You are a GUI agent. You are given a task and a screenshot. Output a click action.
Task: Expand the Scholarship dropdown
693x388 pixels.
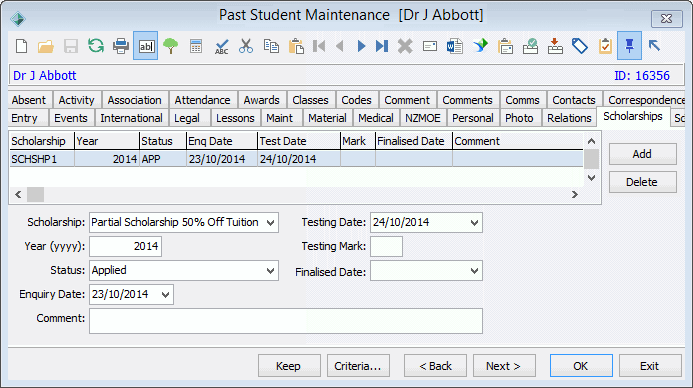(x=270, y=223)
